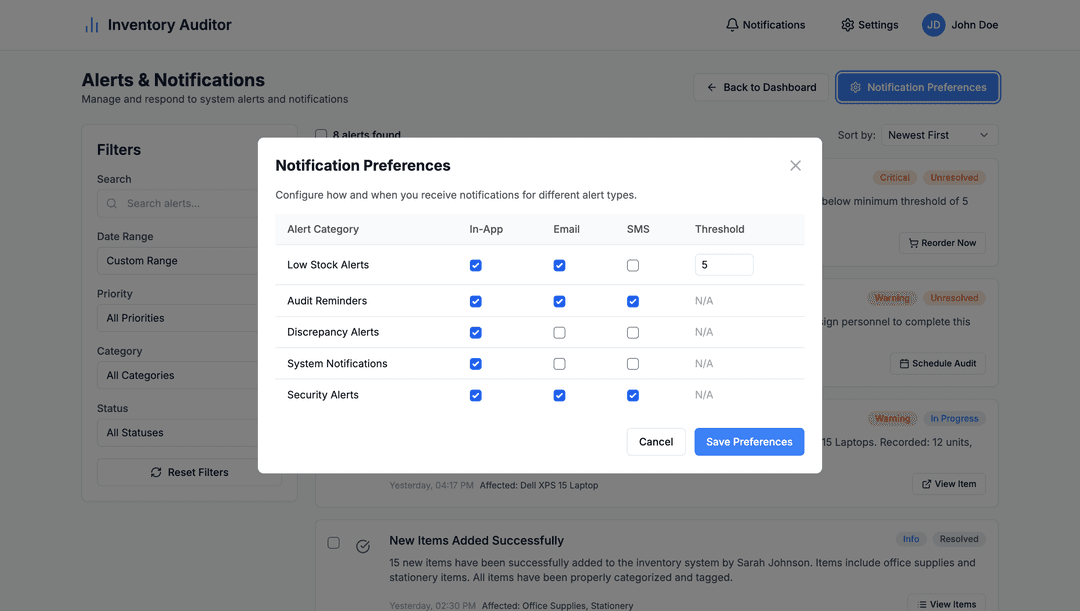
Task: Enable SMS for Low Stock Alerts
Action: point(632,265)
